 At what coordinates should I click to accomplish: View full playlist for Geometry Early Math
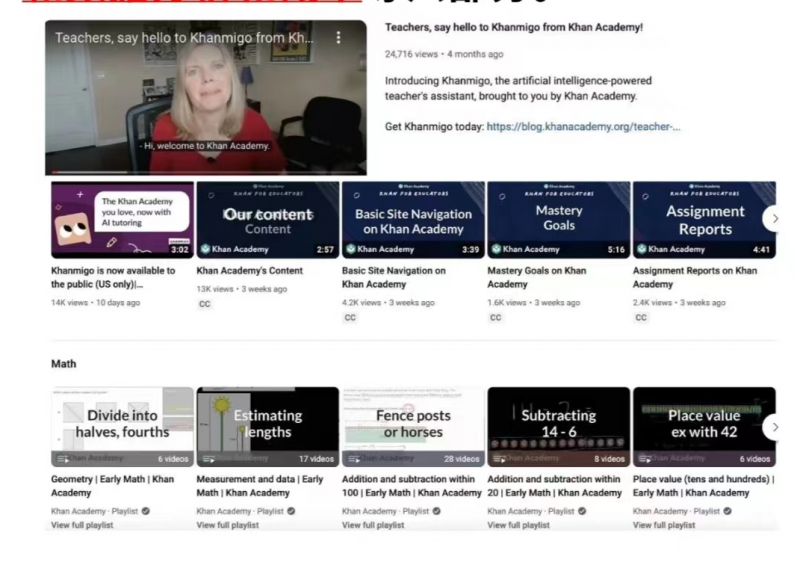point(82,525)
